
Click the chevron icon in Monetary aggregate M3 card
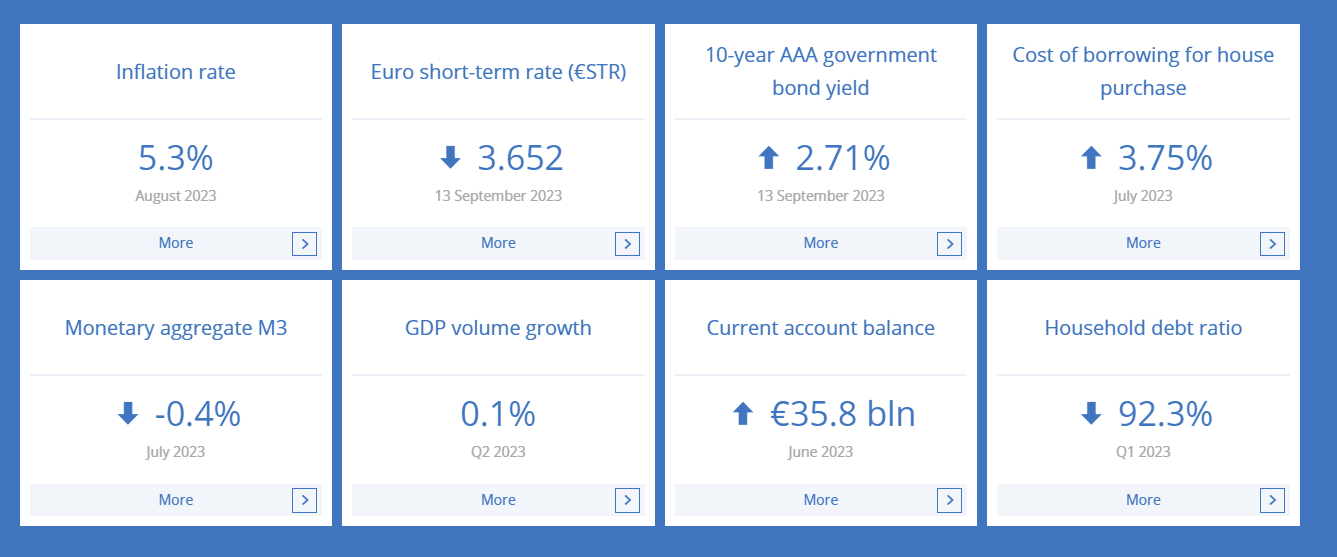305,501
